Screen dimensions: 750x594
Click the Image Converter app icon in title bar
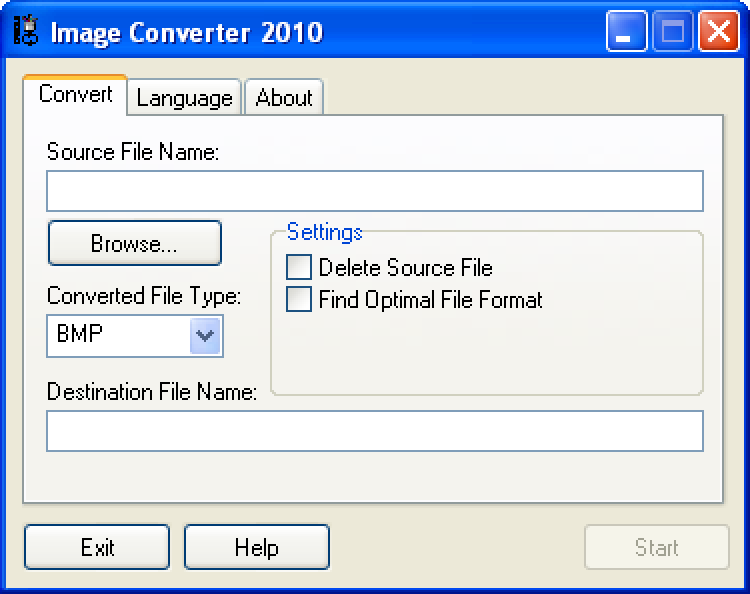pos(25,32)
